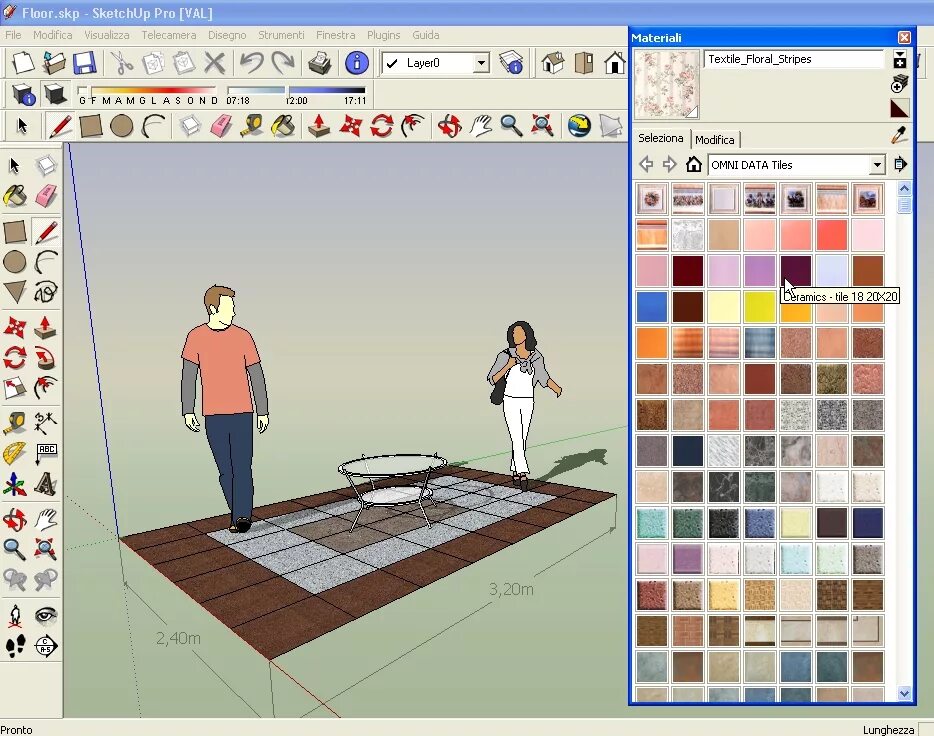Open the File menu
The image size is (934, 736).
point(13,35)
